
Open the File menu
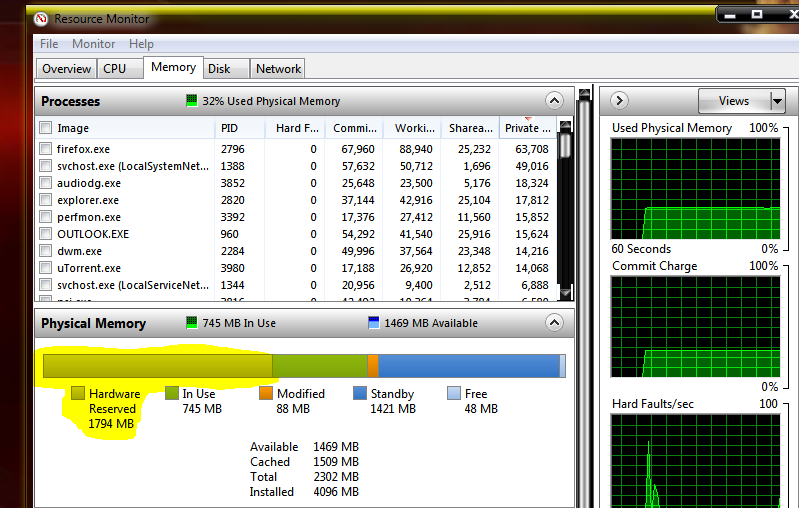point(49,44)
